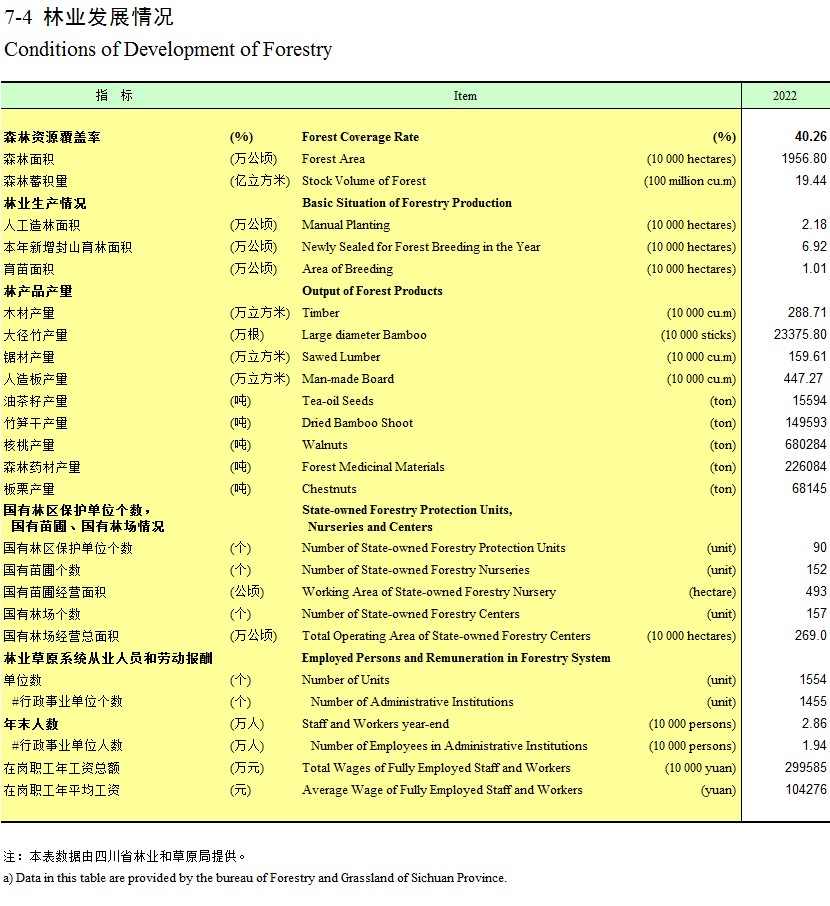Click Dried Bamboo Shoot value 149593
Image resolution: width=830 pixels, height=906 pixels.
806,422
